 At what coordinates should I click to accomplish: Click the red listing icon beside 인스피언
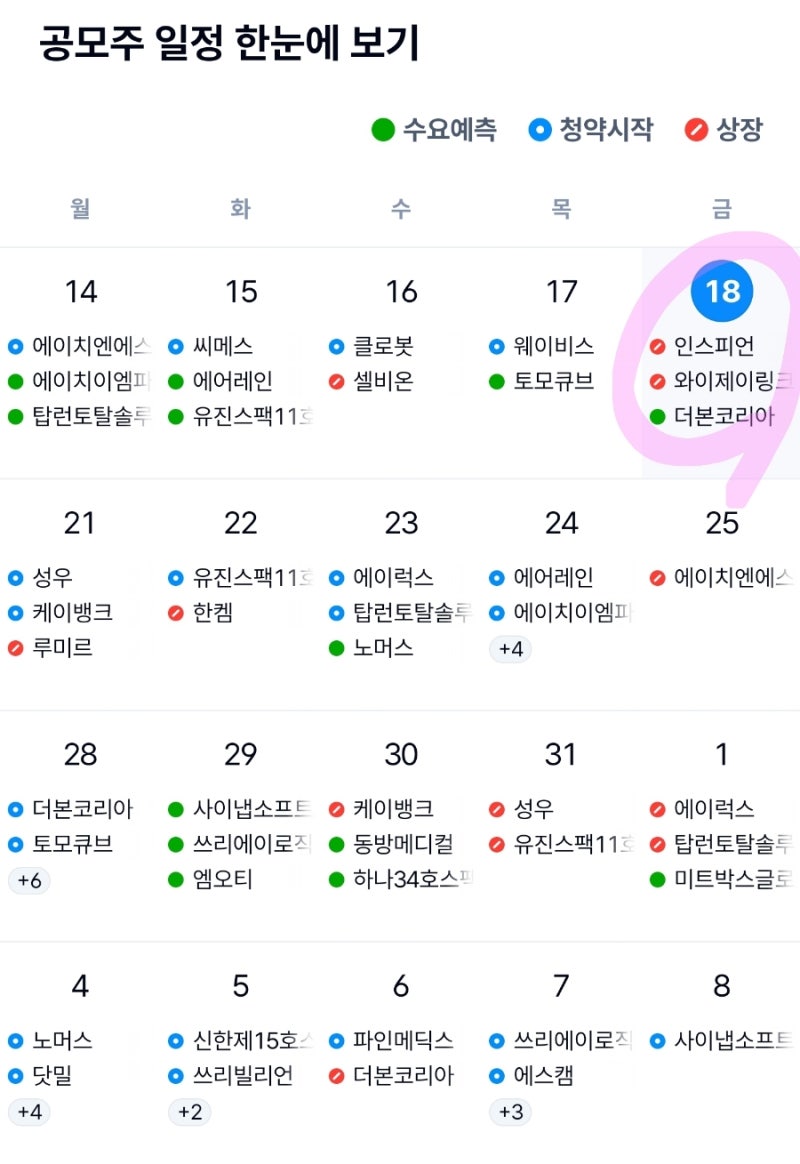point(655,347)
